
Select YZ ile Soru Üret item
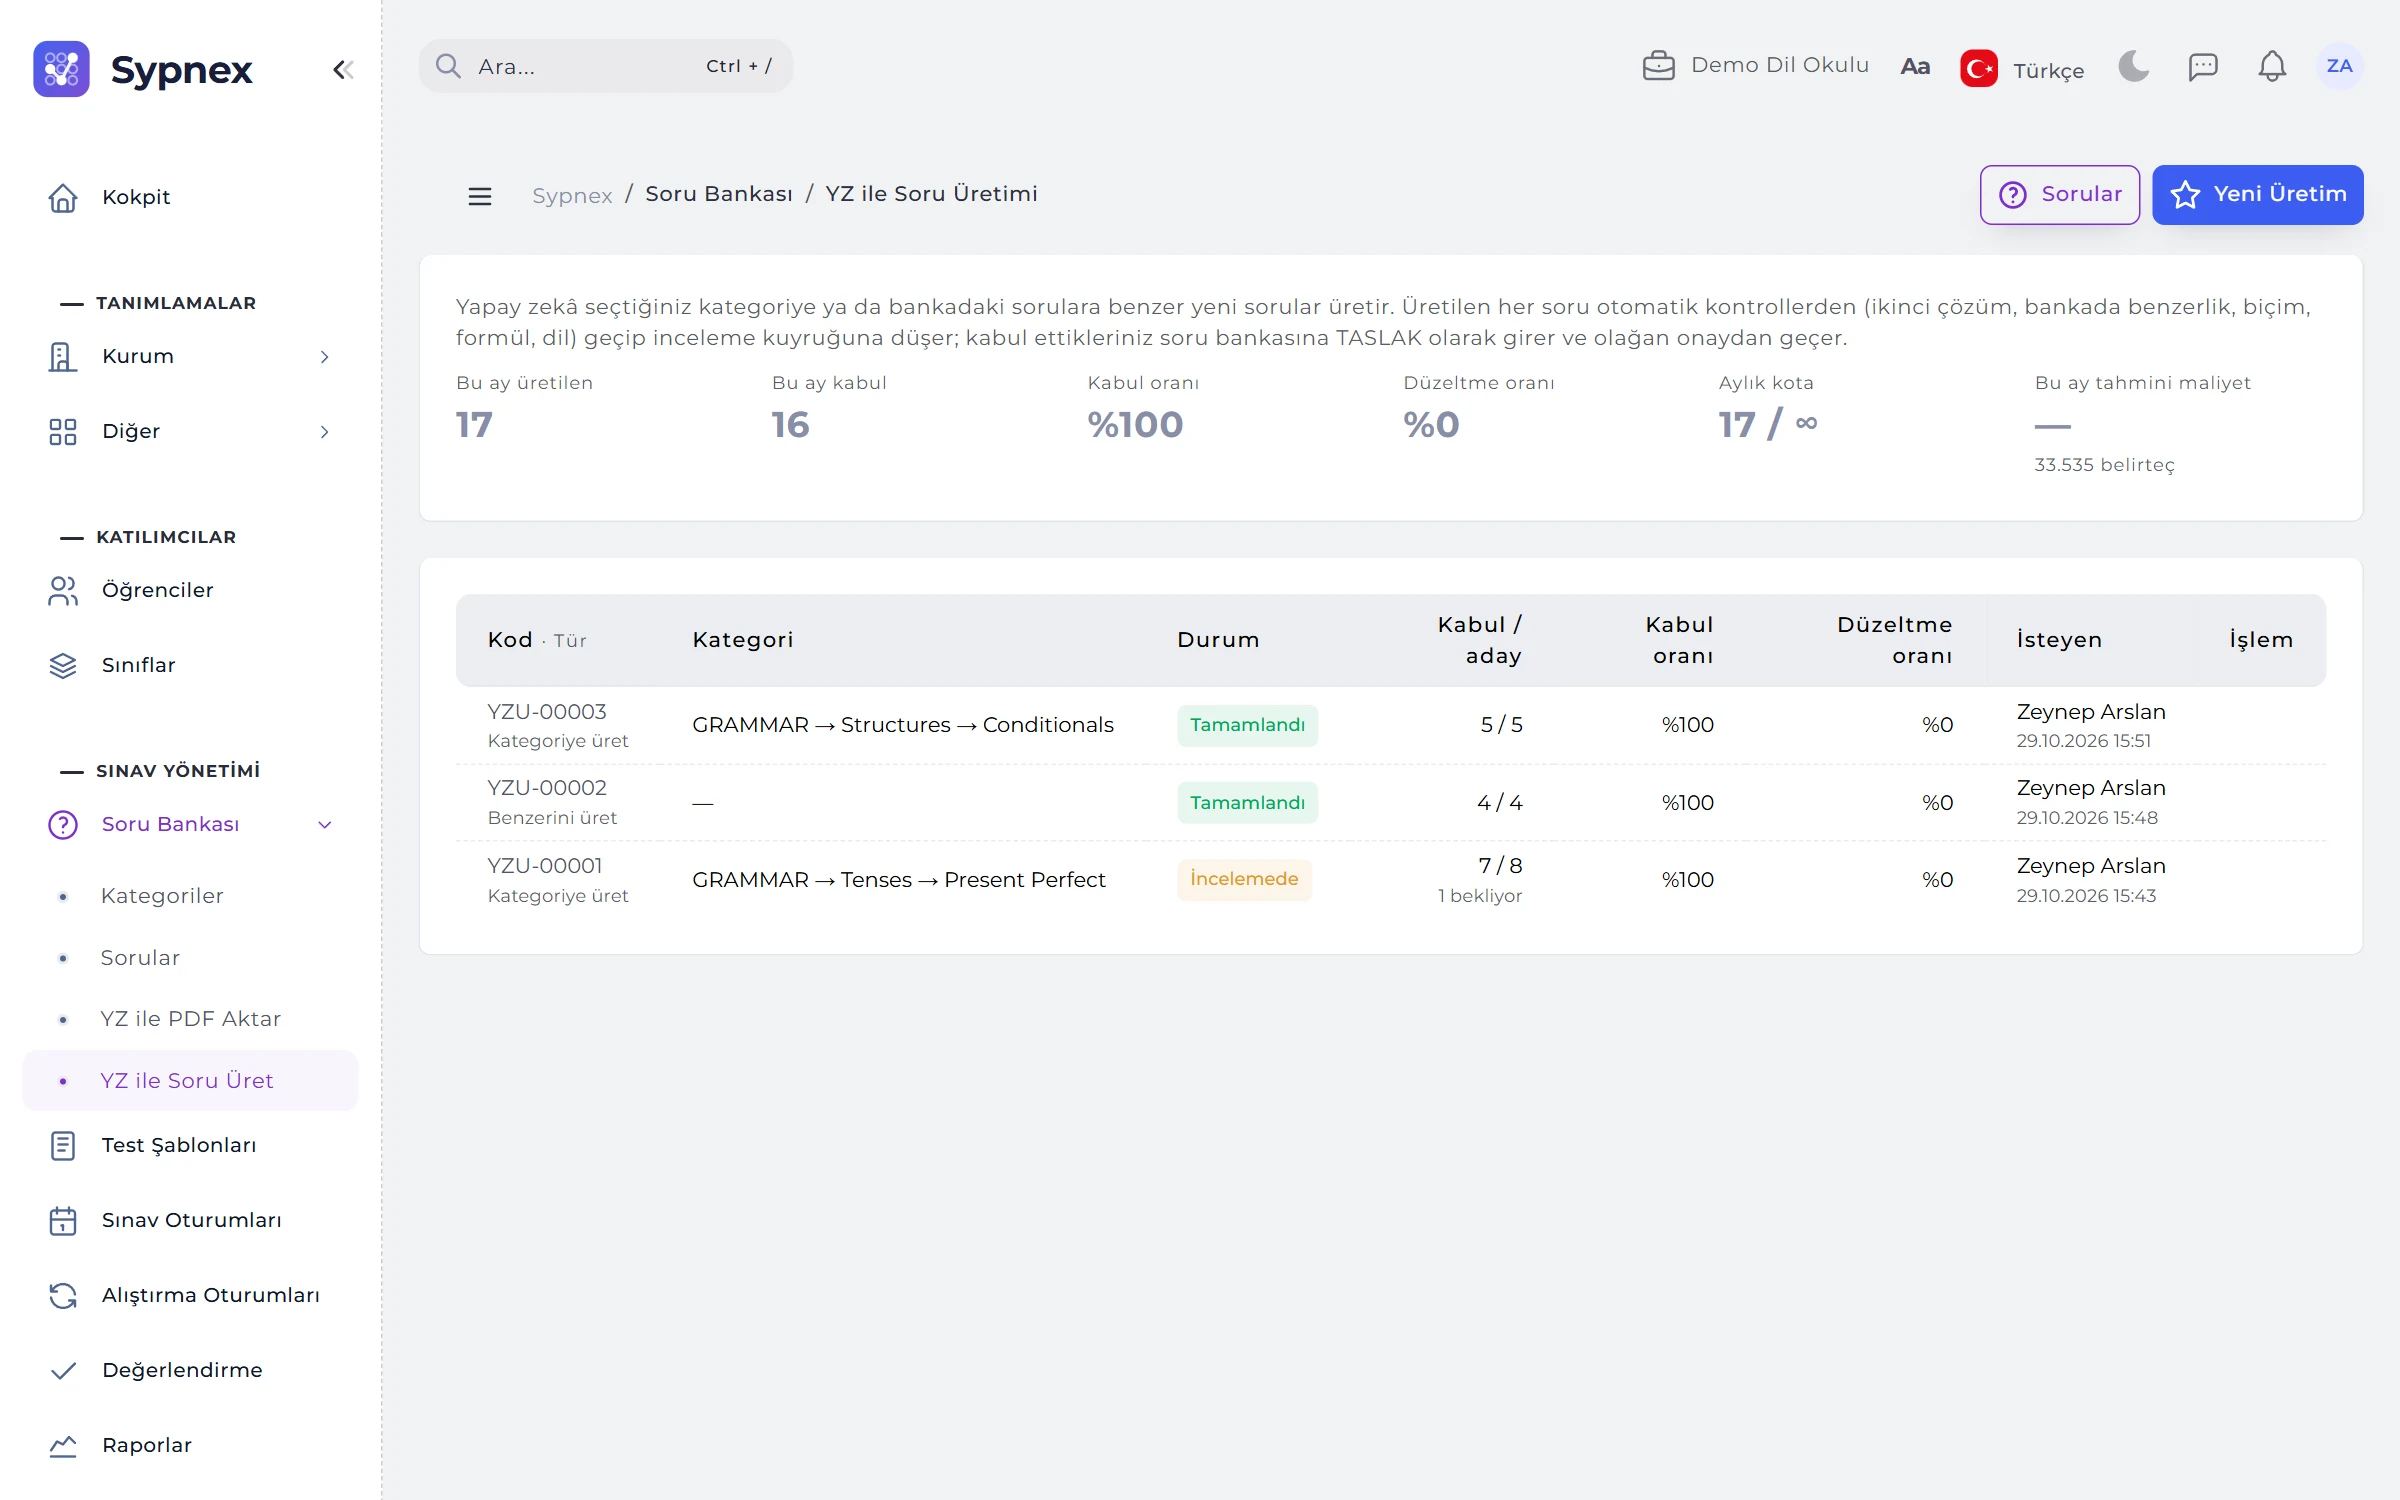click(x=190, y=1081)
